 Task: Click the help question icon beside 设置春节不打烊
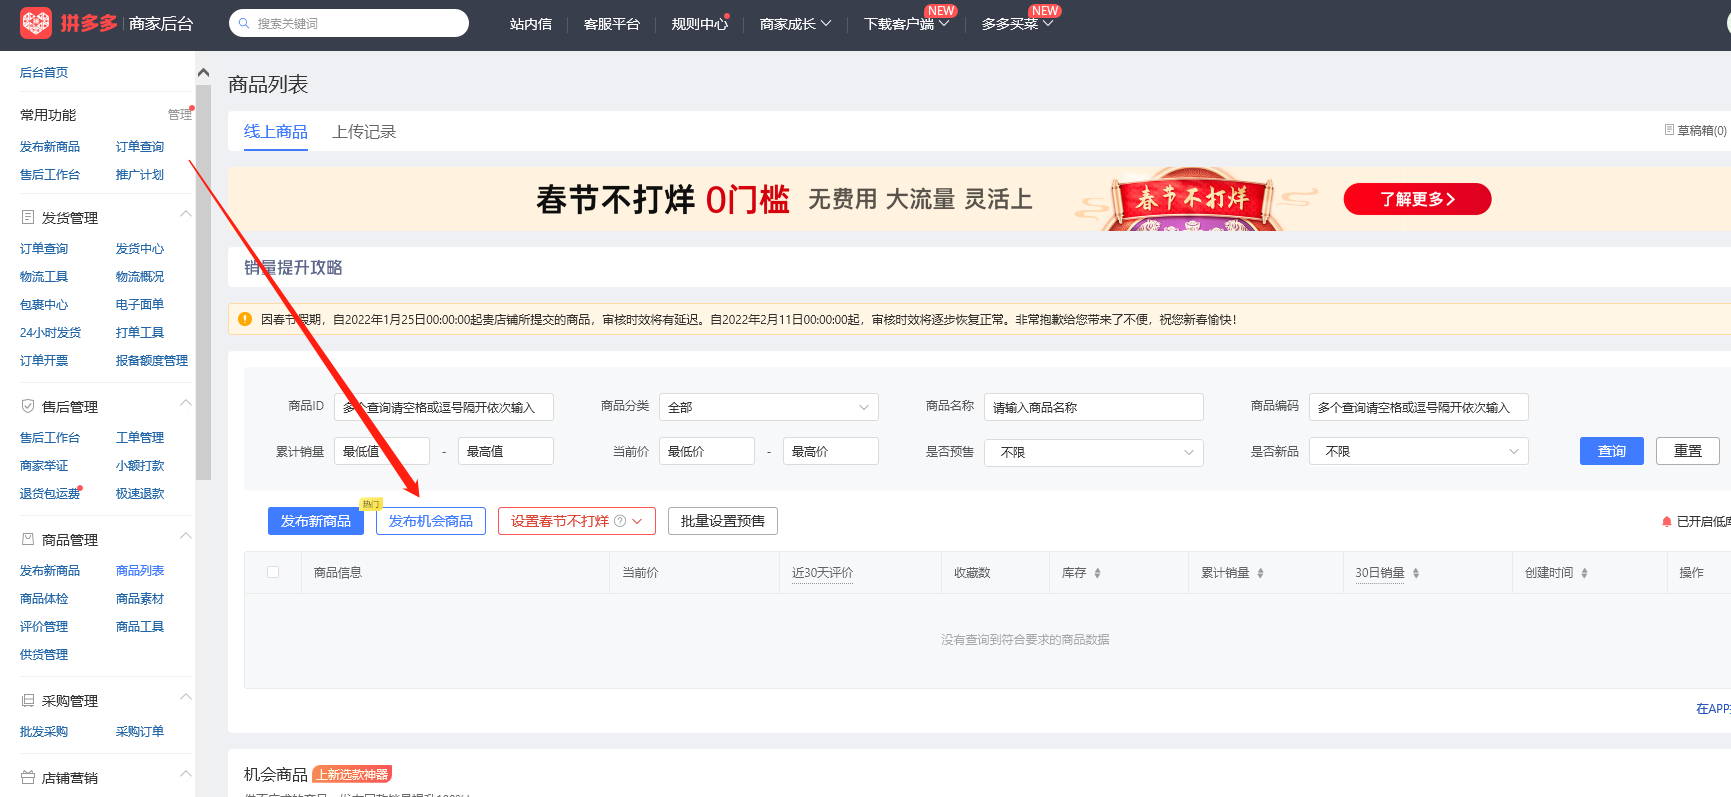pyautogui.click(x=620, y=521)
